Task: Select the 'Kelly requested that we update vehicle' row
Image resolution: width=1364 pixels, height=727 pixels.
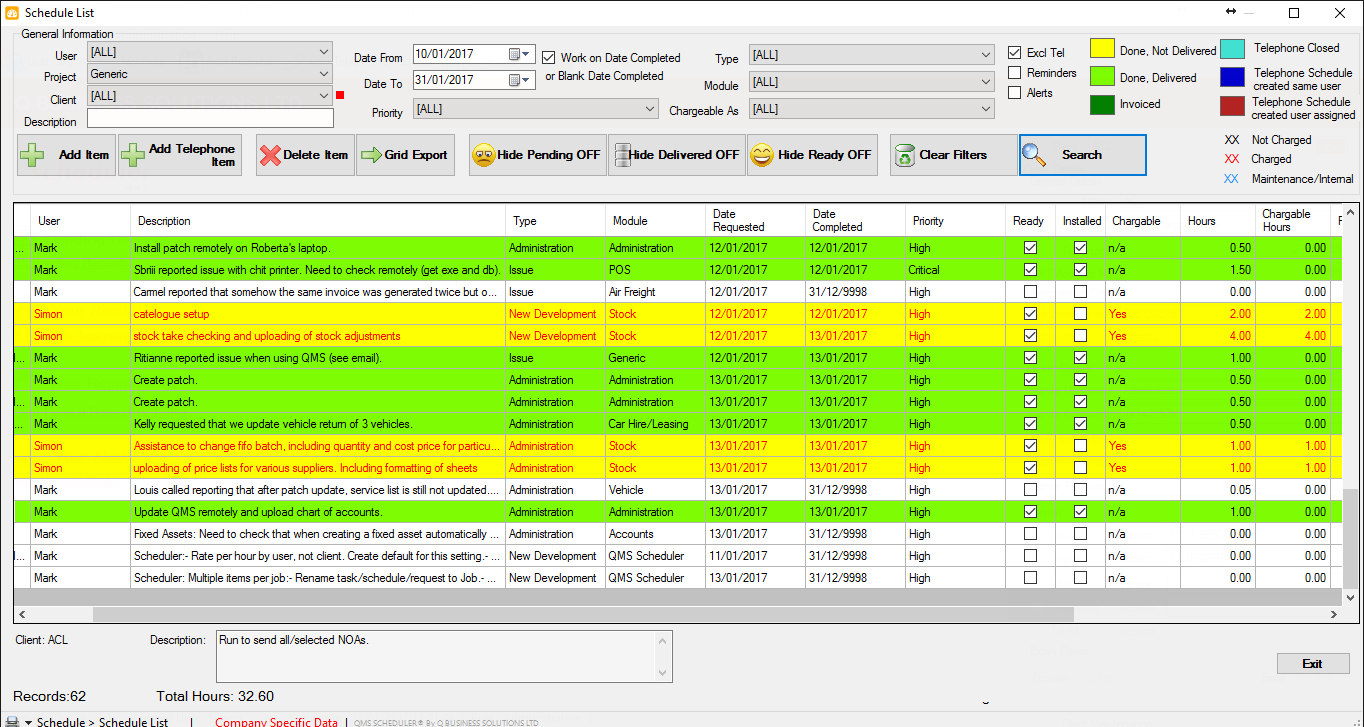Action: pyautogui.click(x=678, y=424)
